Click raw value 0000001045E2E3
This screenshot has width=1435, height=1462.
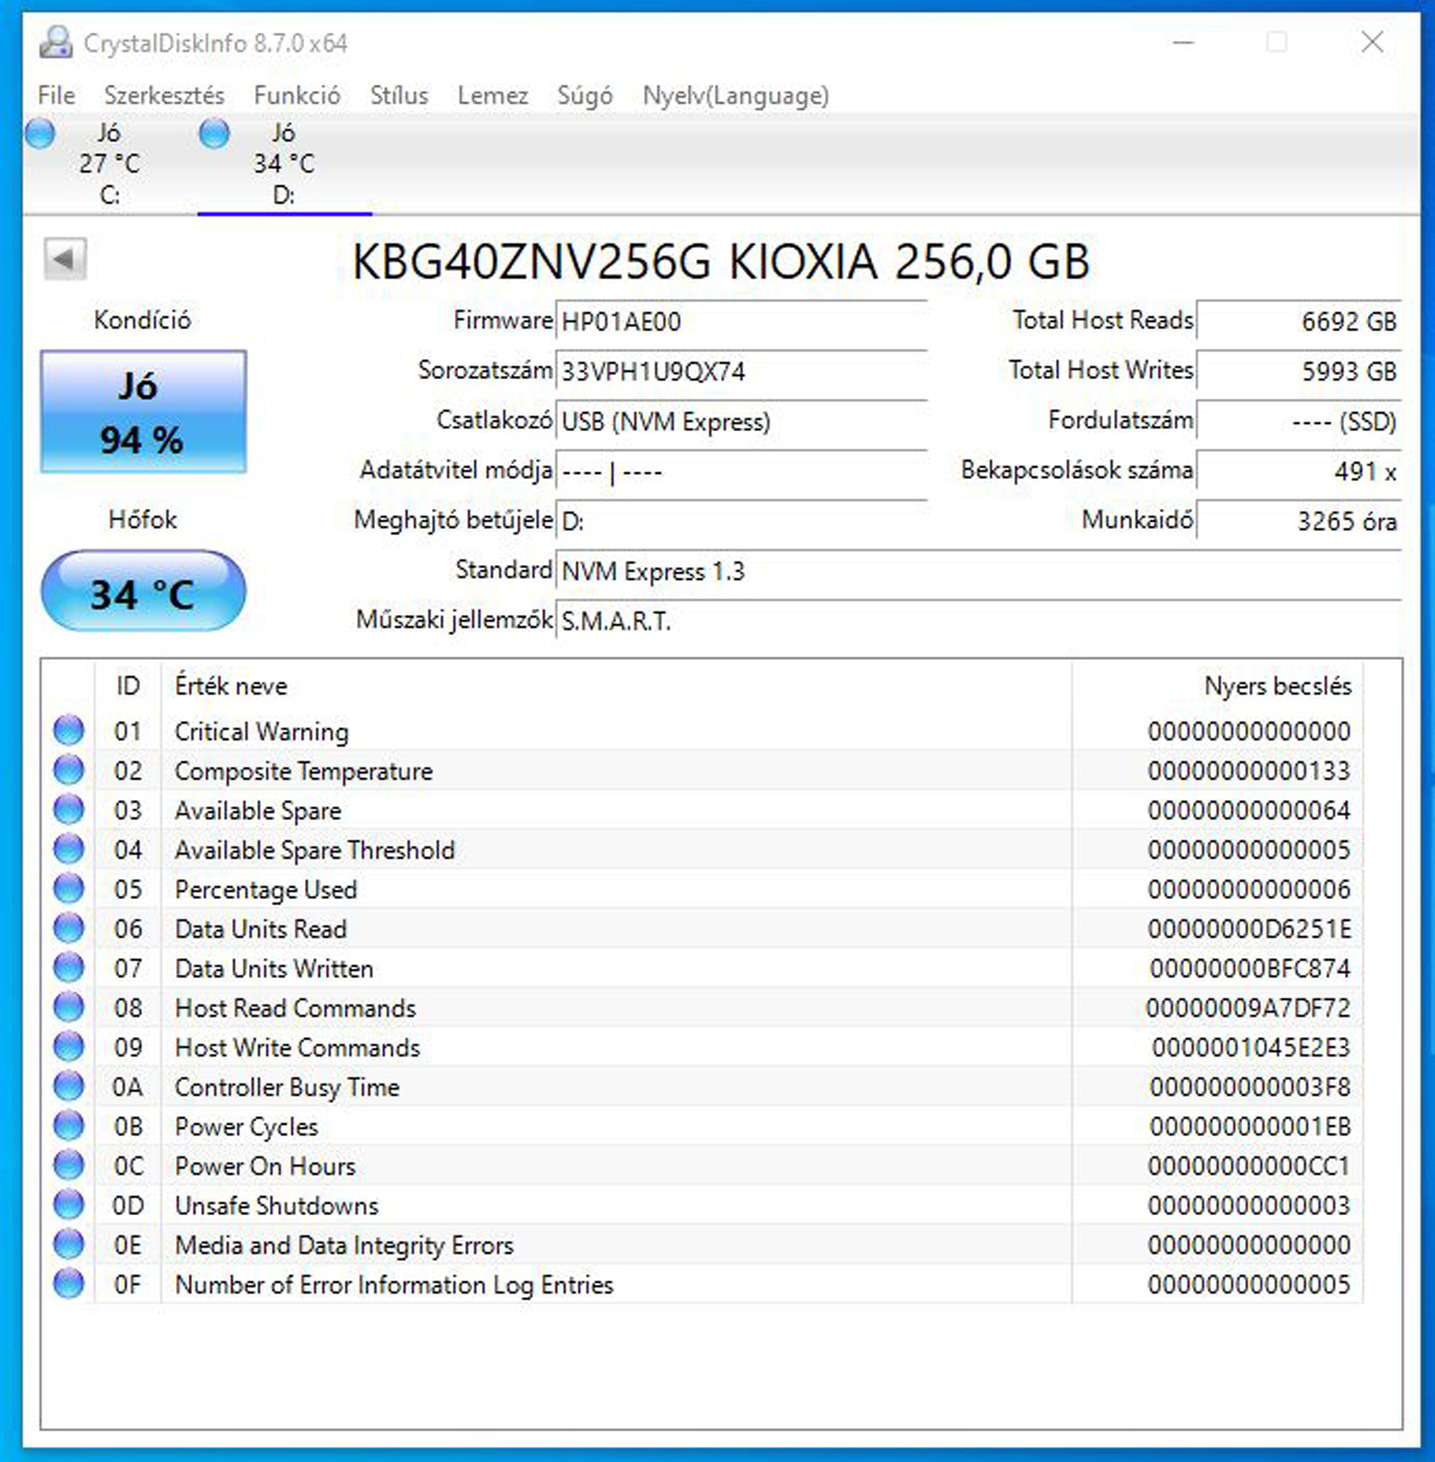click(1251, 1047)
